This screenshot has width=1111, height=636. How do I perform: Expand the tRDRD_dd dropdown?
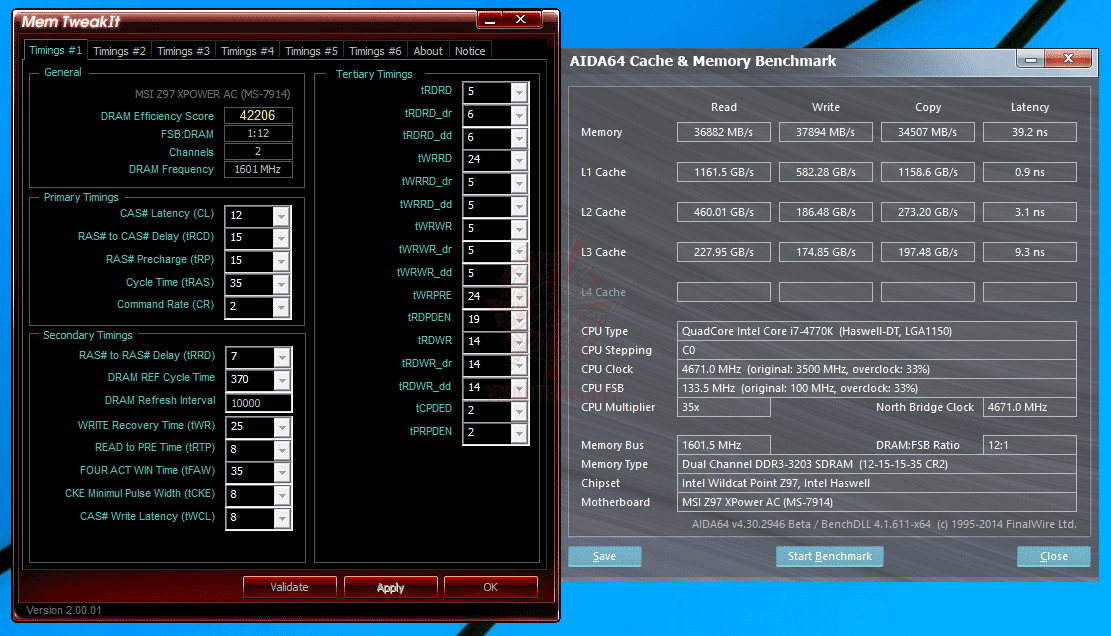tap(519, 137)
